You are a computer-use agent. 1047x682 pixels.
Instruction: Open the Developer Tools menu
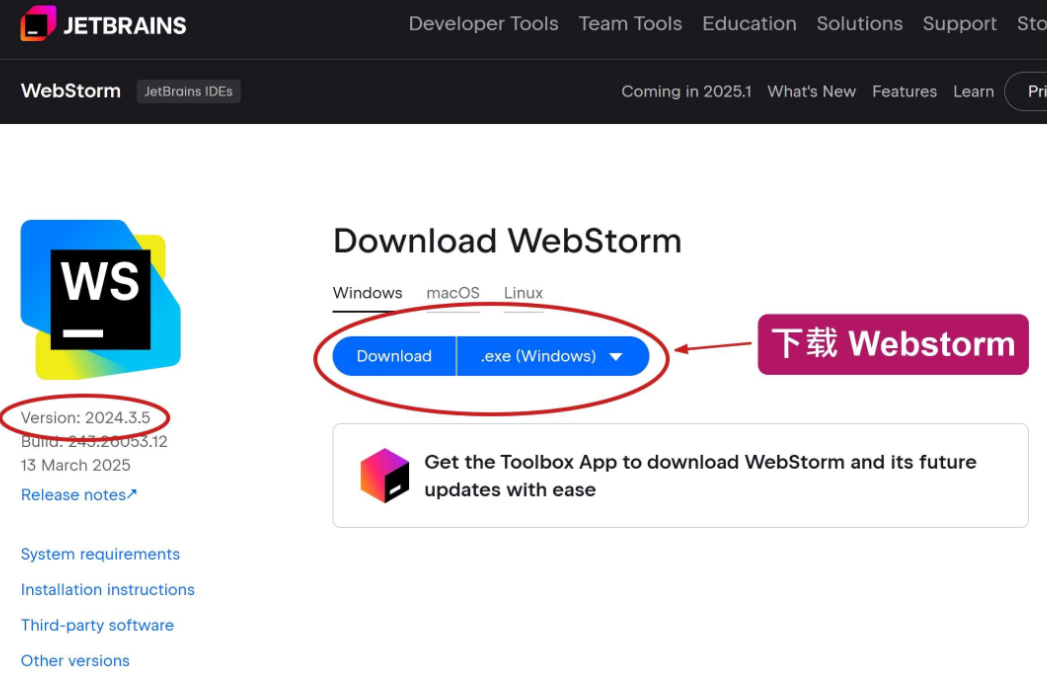(x=483, y=23)
